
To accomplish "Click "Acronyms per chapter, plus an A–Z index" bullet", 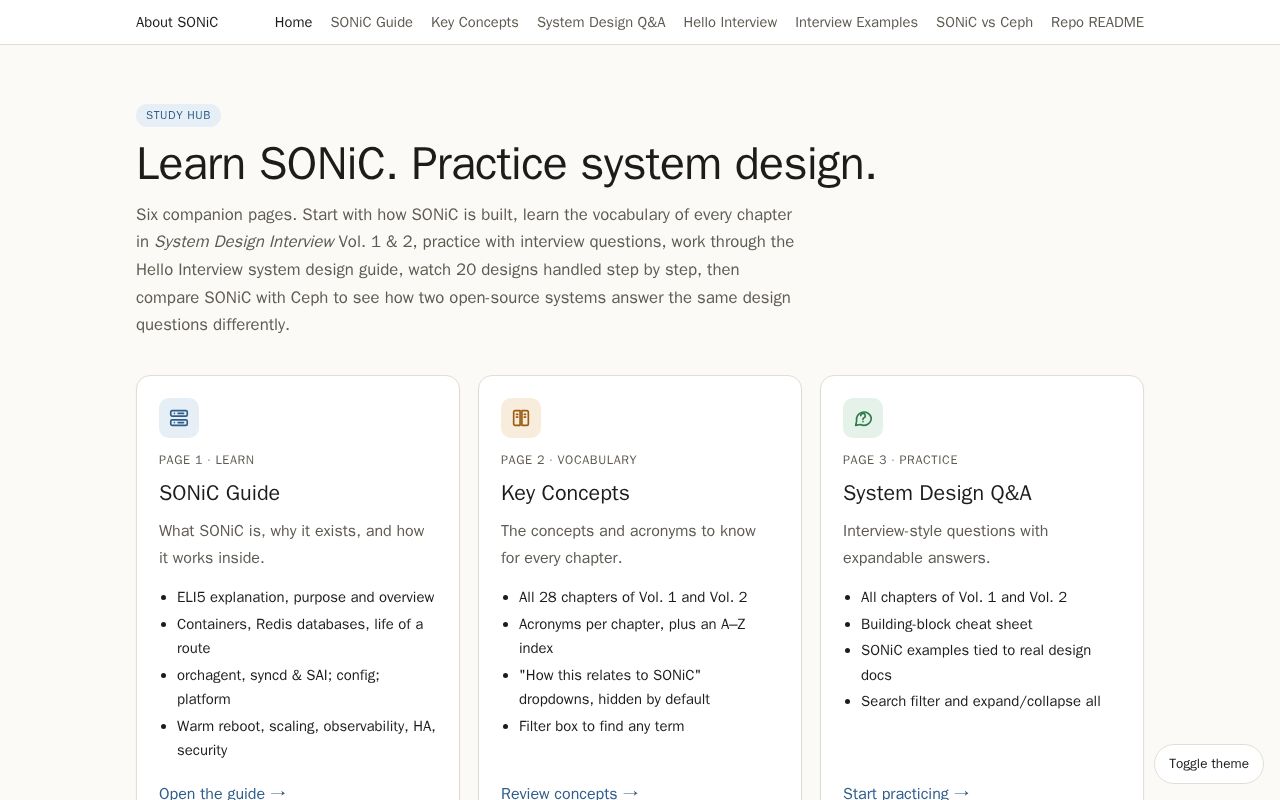I will (x=632, y=636).
